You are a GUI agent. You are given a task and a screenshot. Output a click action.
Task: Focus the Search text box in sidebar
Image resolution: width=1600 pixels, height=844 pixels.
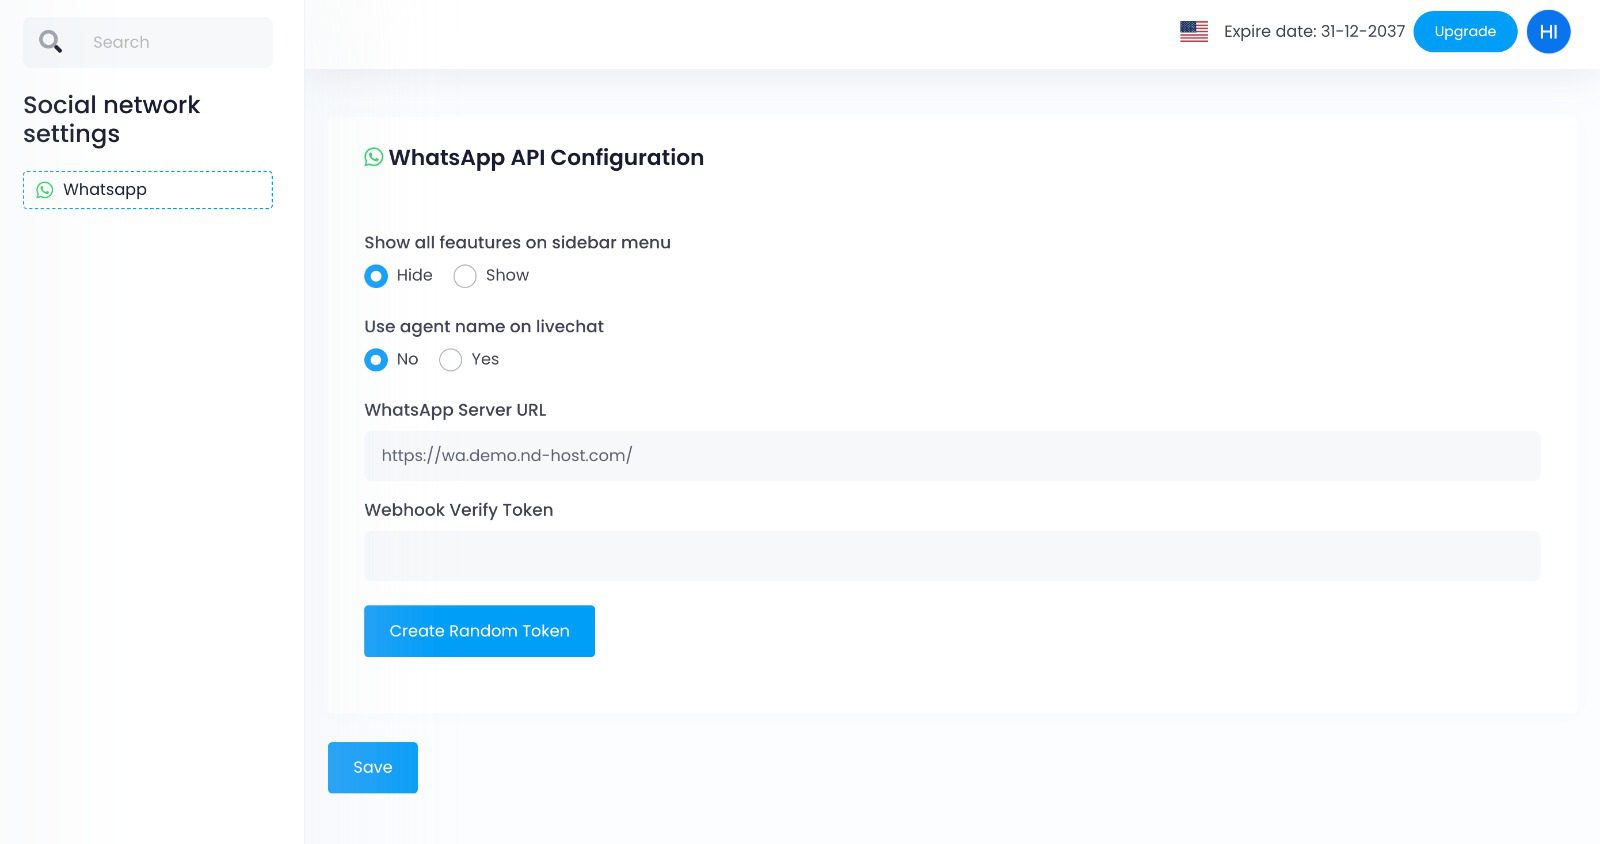[170, 42]
